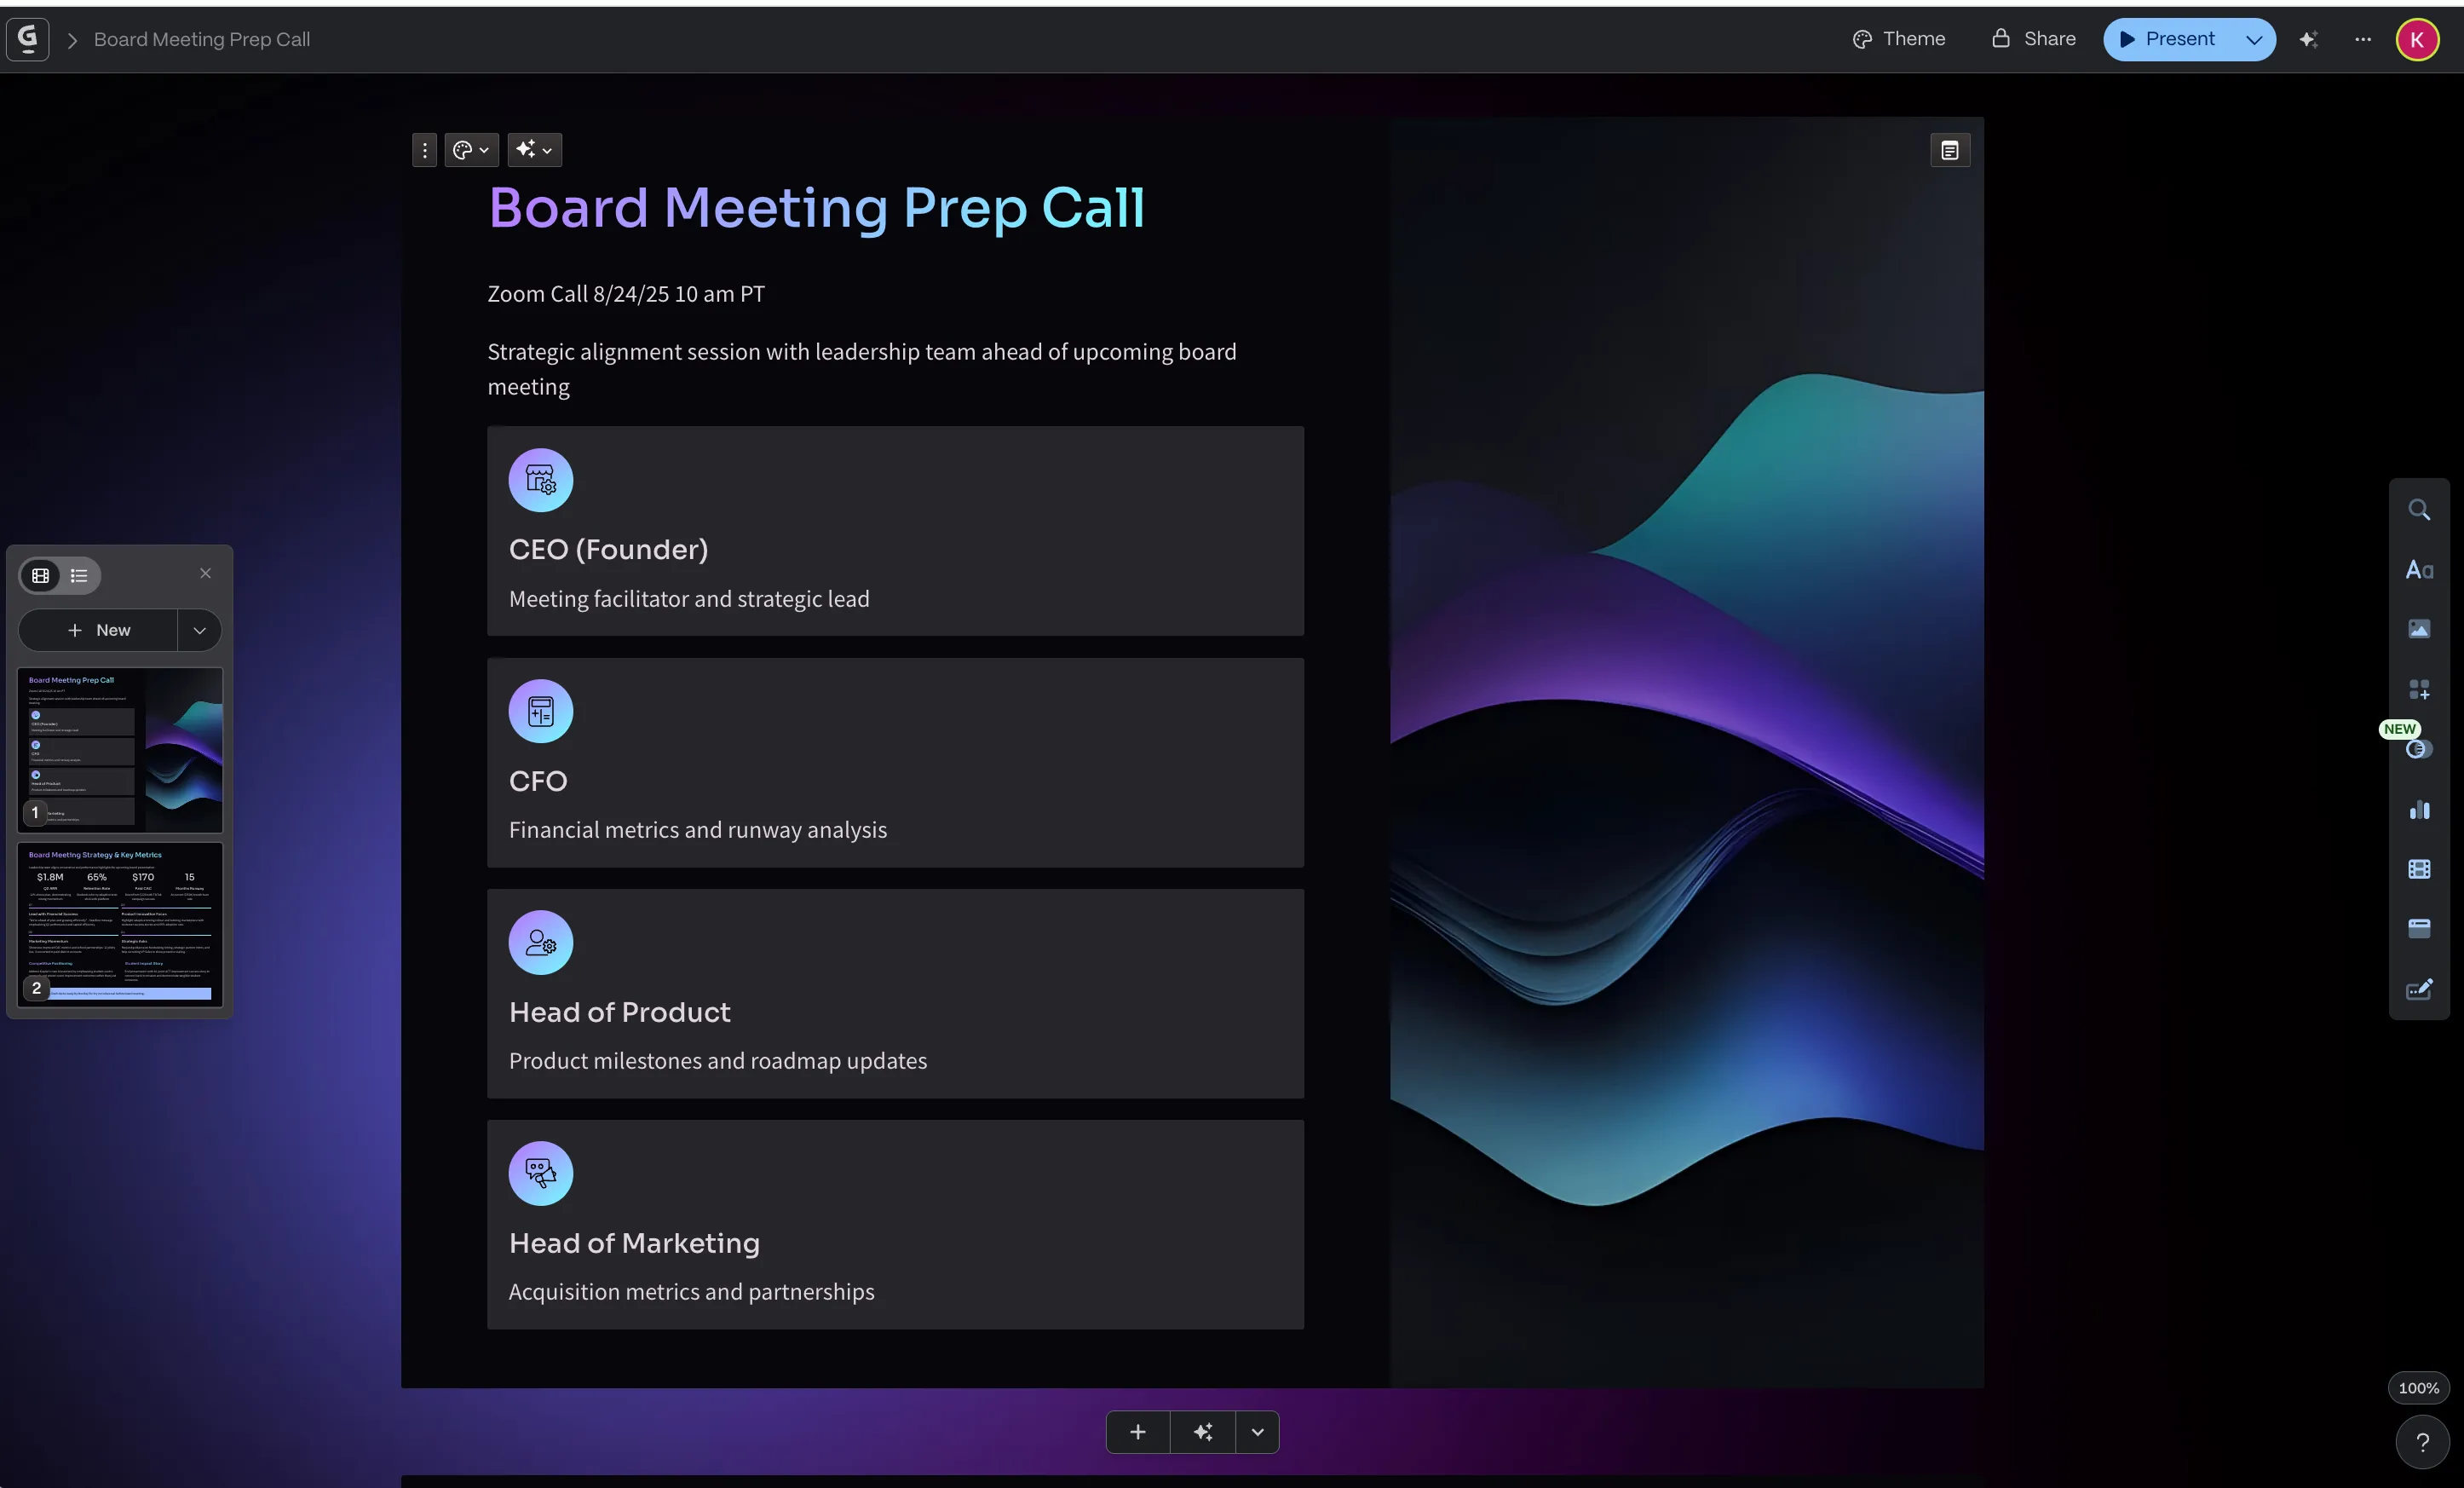Viewport: 2464px width, 1488px height.
Task: Open the card AI edit dropdown
Action: pos(534,150)
